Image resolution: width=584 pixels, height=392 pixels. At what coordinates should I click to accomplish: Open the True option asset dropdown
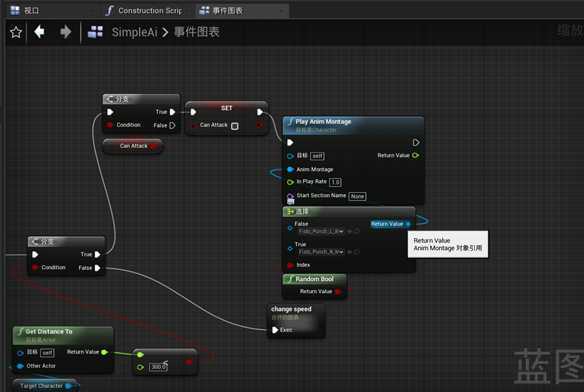(321, 252)
